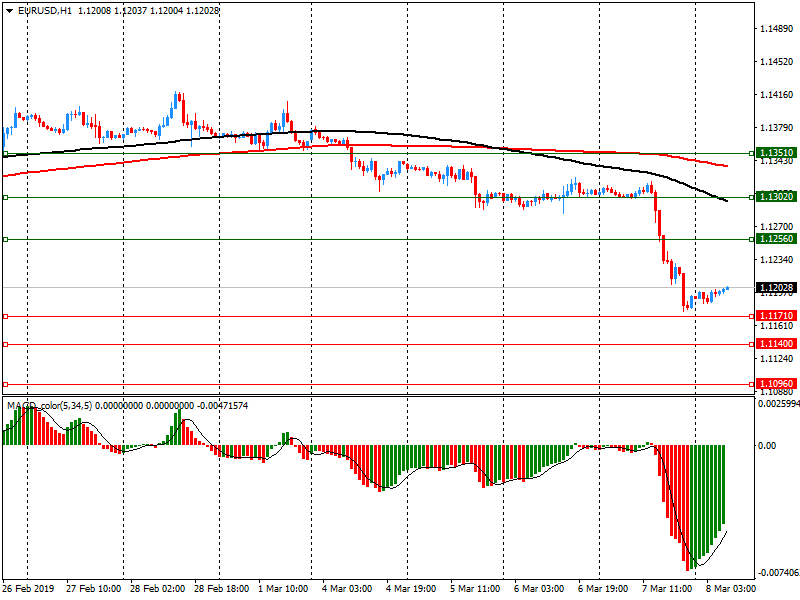800x600 pixels.
Task: Click the 1.12340 price axis value
Action: point(777,260)
